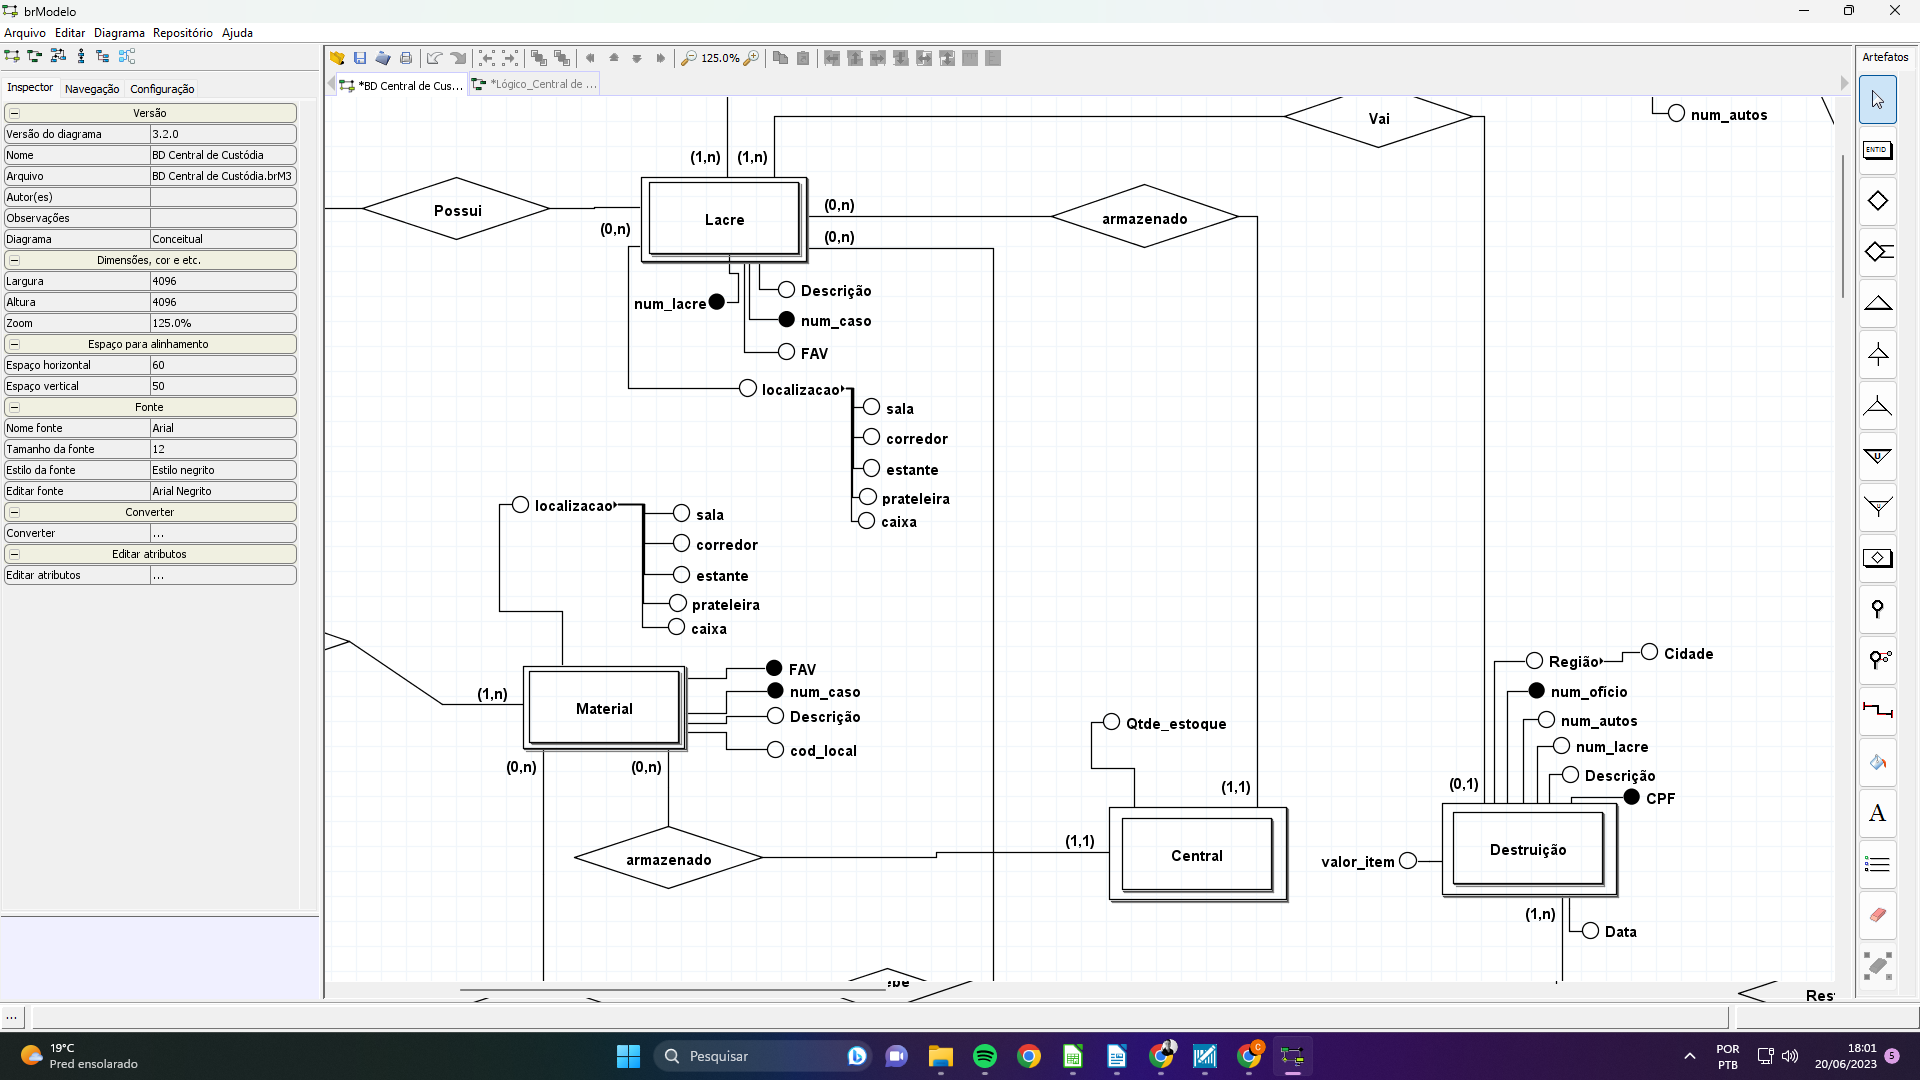Image resolution: width=1920 pixels, height=1080 pixels.
Task: Switch to the Configuração tab
Action: (162, 89)
